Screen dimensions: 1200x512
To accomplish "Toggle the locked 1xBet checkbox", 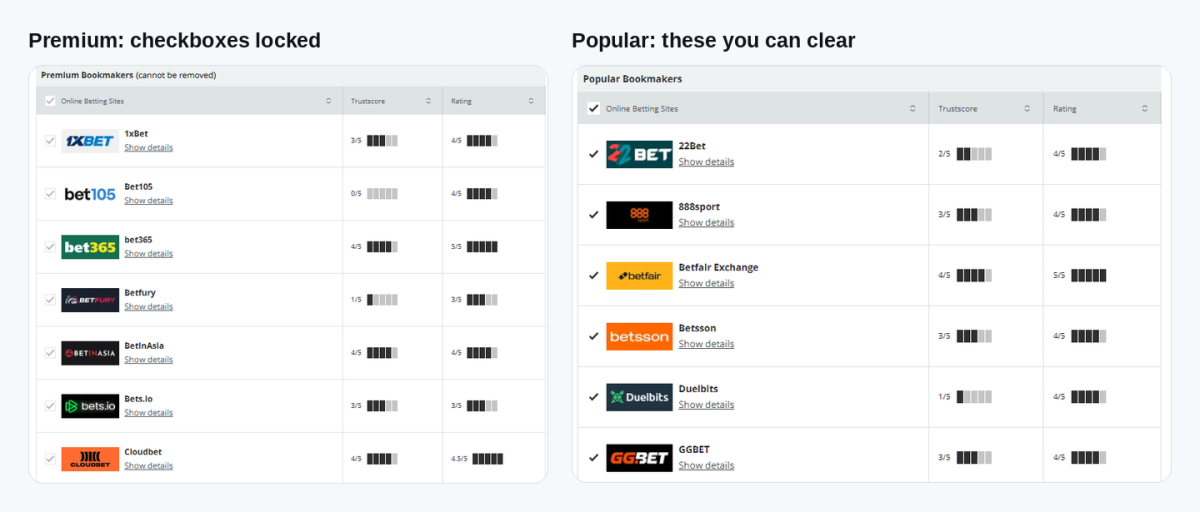I will pyautogui.click(x=50, y=141).
